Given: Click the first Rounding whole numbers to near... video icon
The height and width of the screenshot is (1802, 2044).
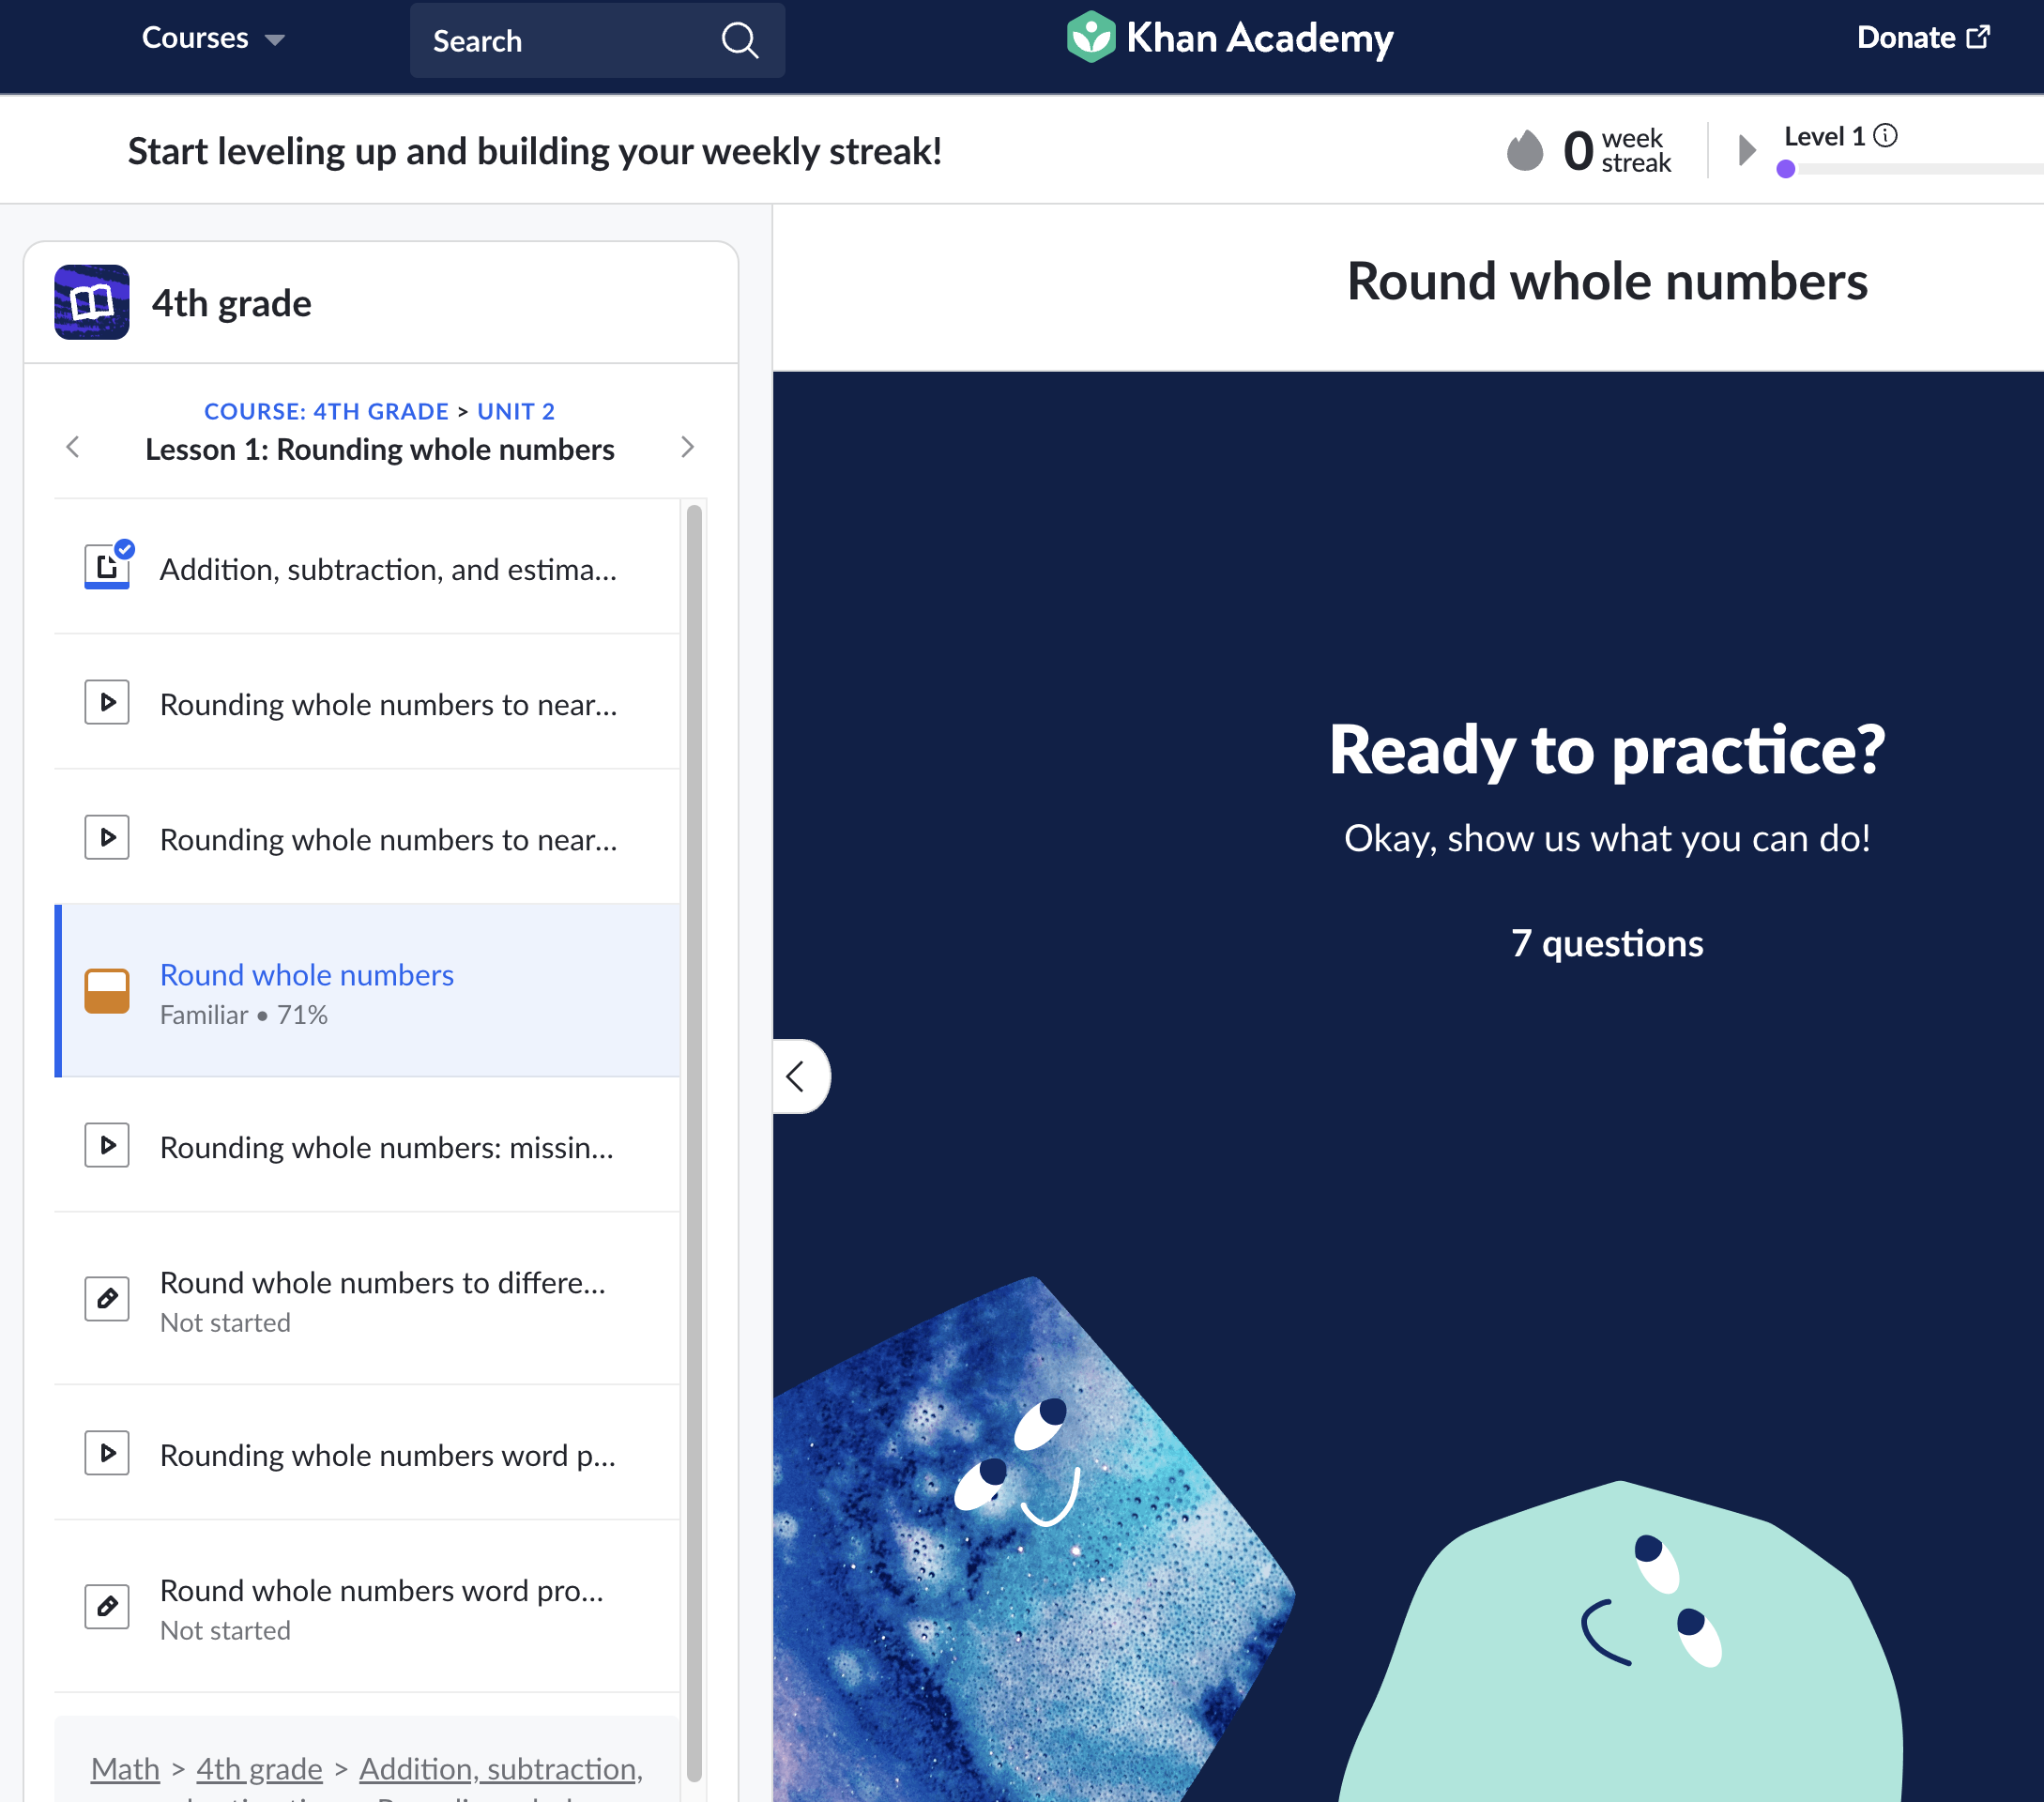Looking at the screenshot, I should click(107, 702).
